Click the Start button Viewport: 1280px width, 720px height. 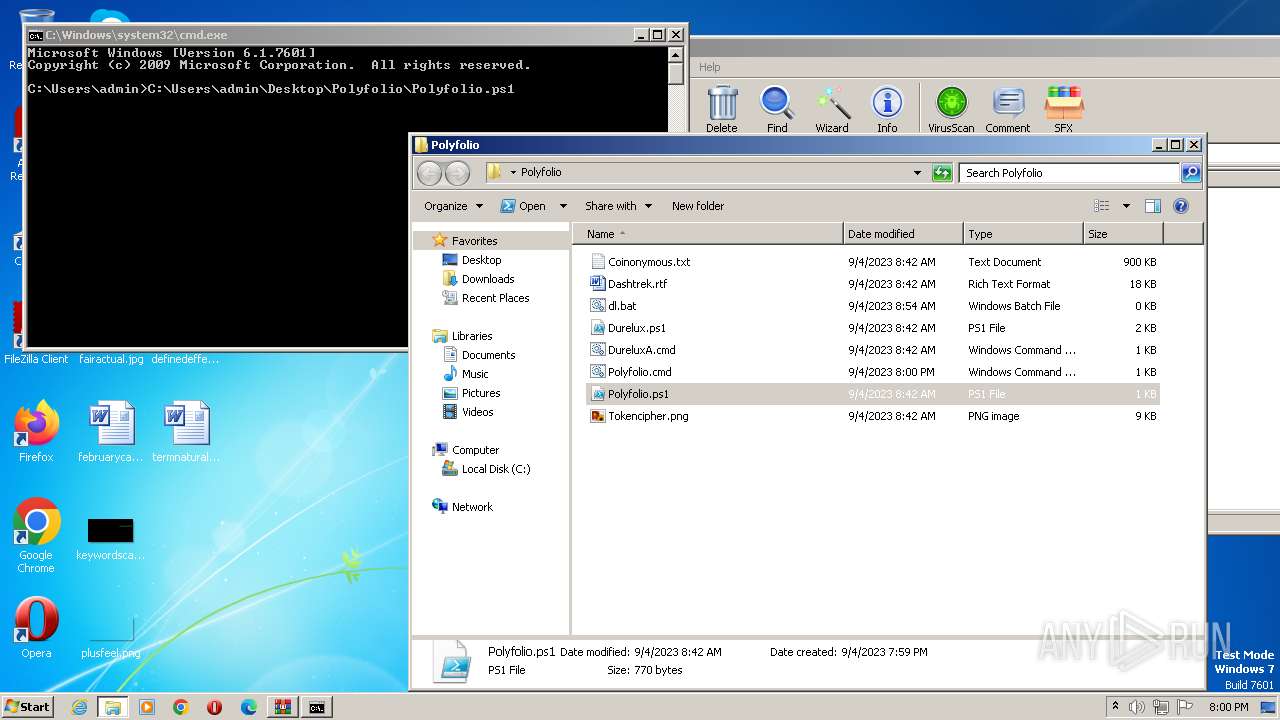click(x=28, y=706)
